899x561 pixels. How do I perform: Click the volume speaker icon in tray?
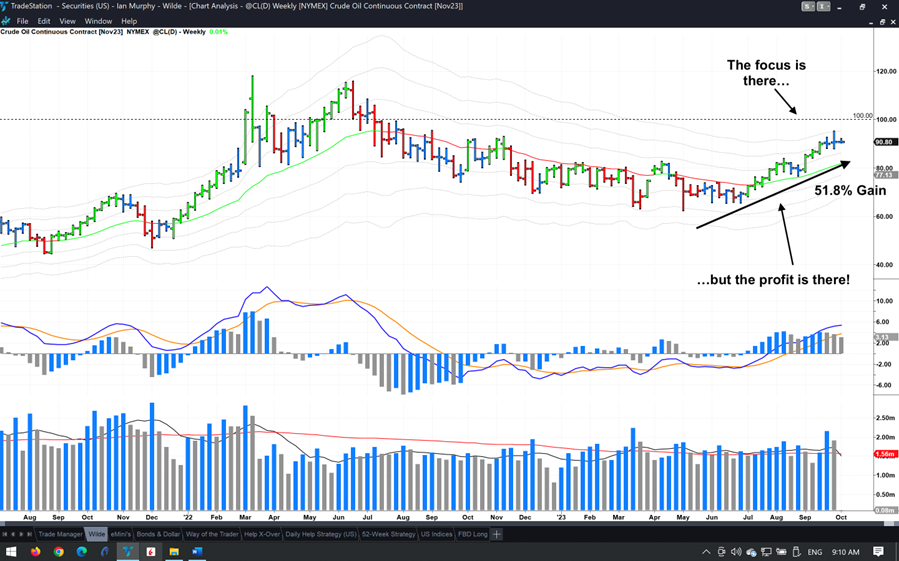[x=736, y=551]
